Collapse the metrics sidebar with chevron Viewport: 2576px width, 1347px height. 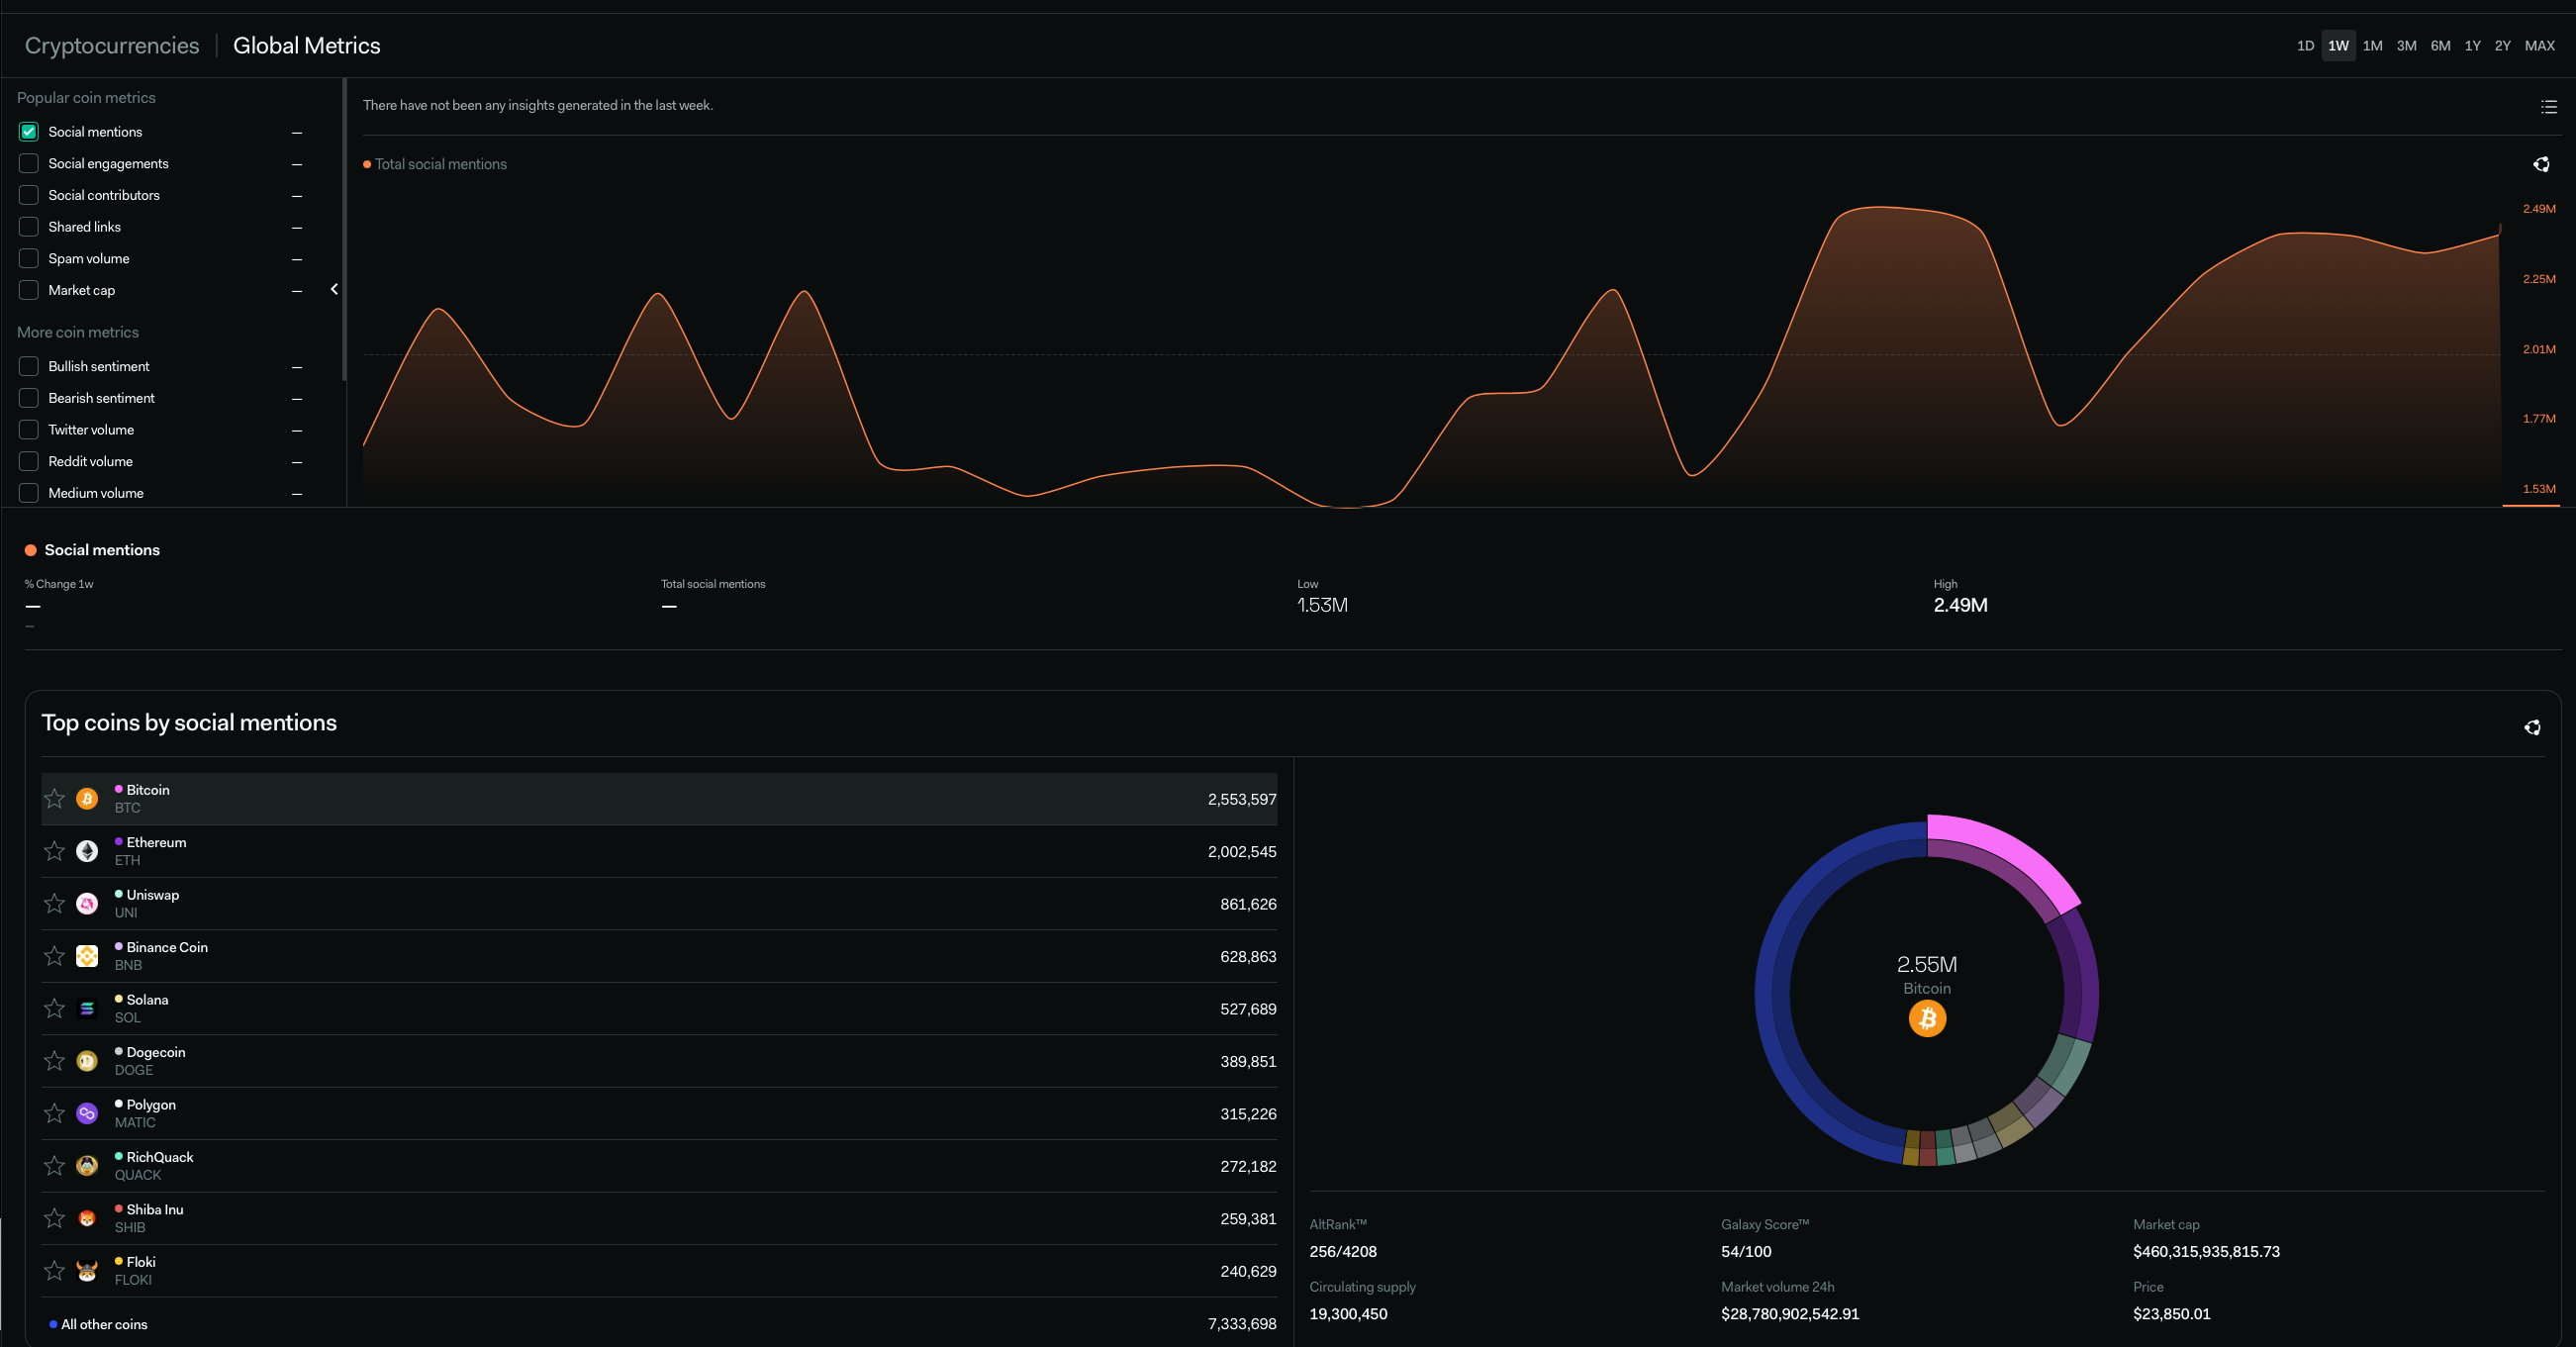point(334,289)
